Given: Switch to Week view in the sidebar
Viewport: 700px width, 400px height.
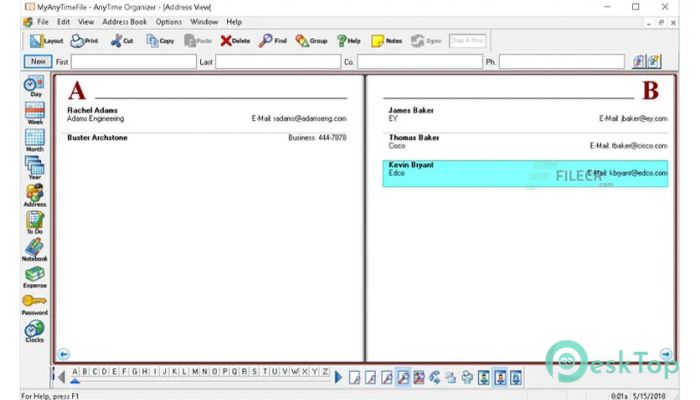Looking at the screenshot, I should (35, 113).
